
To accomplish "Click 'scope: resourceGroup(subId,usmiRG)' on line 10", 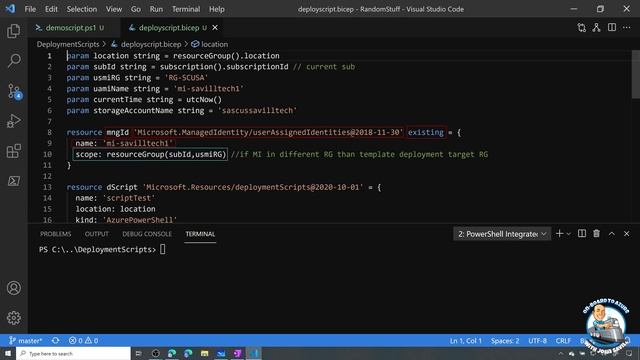I will (x=150, y=154).
